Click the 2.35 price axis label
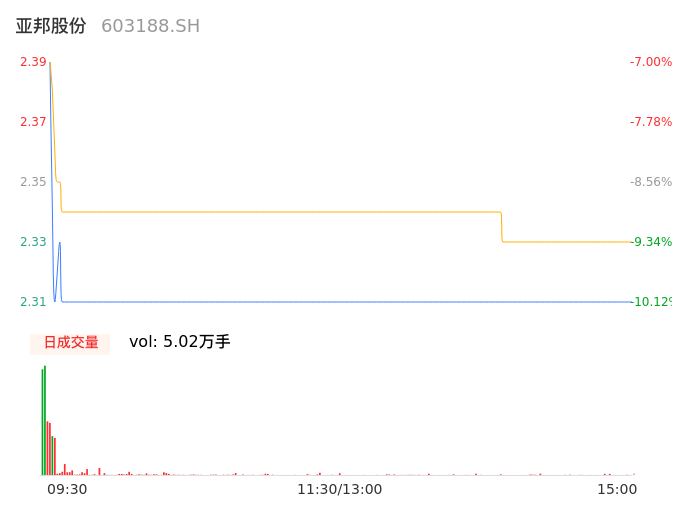This screenshot has height=524, width=686. (33, 182)
